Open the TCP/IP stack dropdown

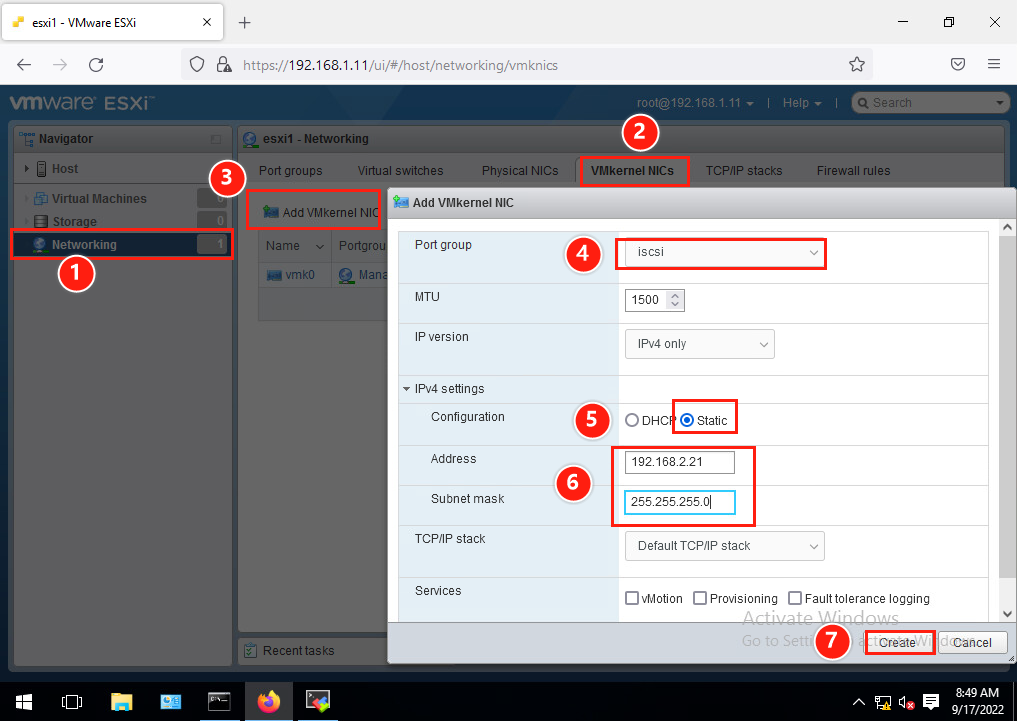724,545
